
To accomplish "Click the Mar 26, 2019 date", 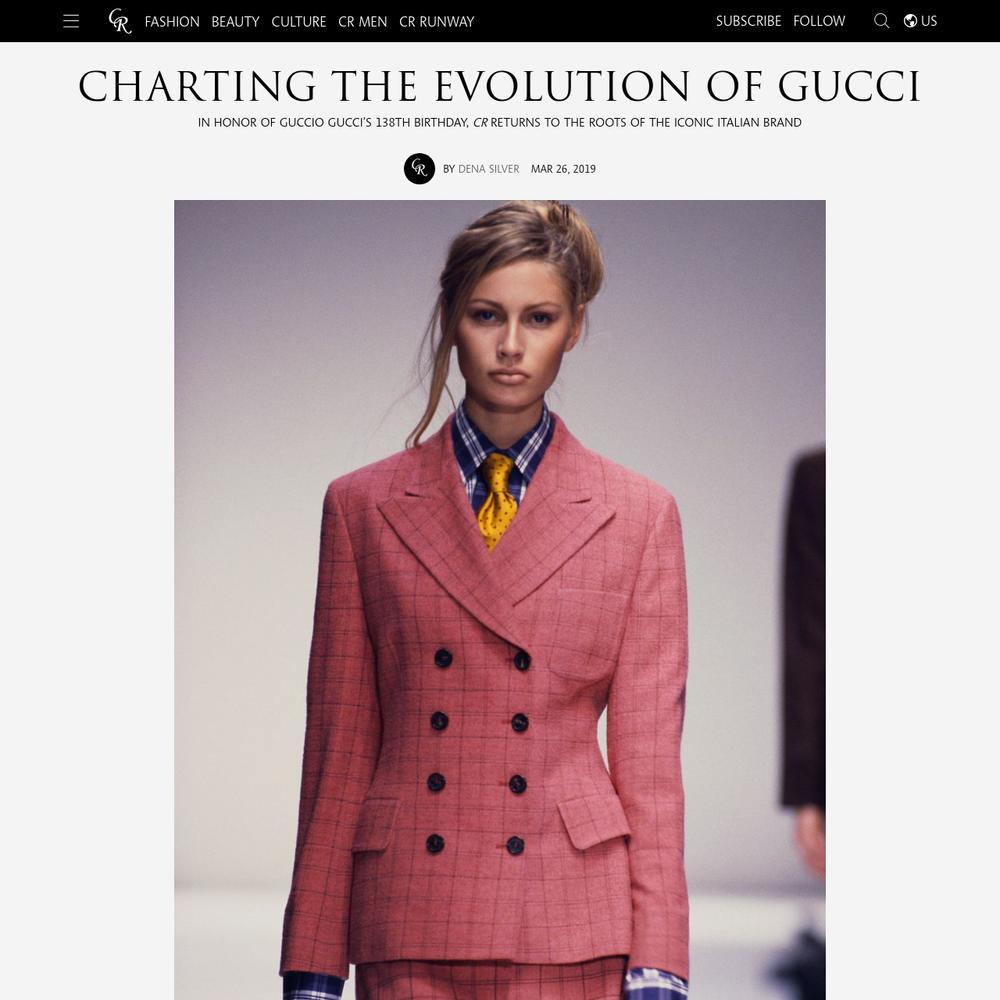I will 563,169.
